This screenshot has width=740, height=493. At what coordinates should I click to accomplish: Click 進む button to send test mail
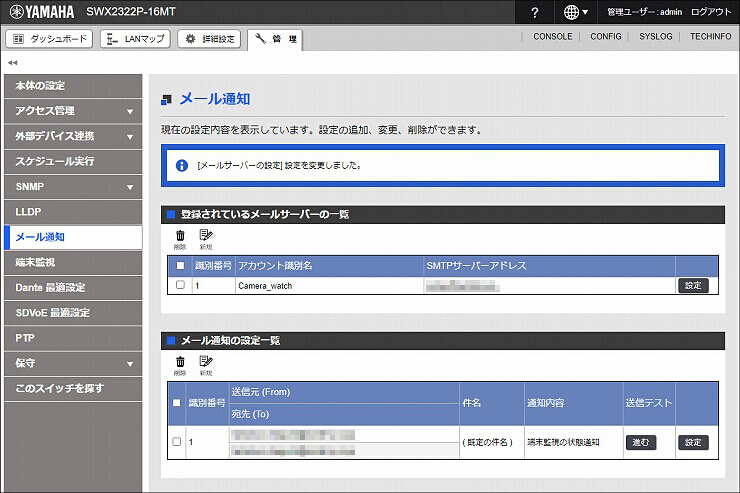[640, 443]
